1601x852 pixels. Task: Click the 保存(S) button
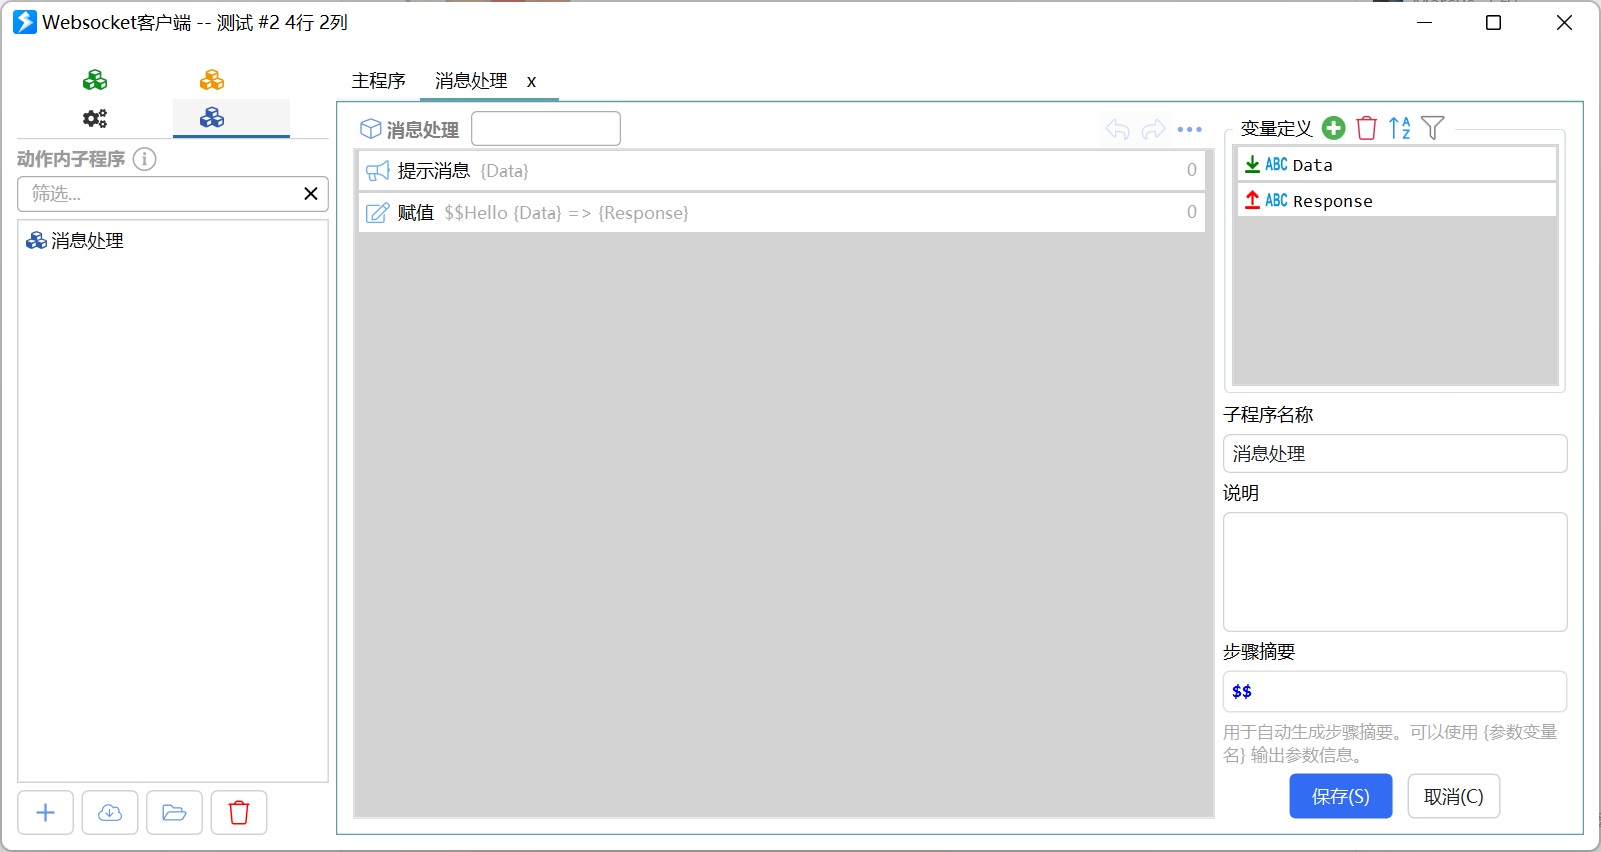pos(1341,796)
